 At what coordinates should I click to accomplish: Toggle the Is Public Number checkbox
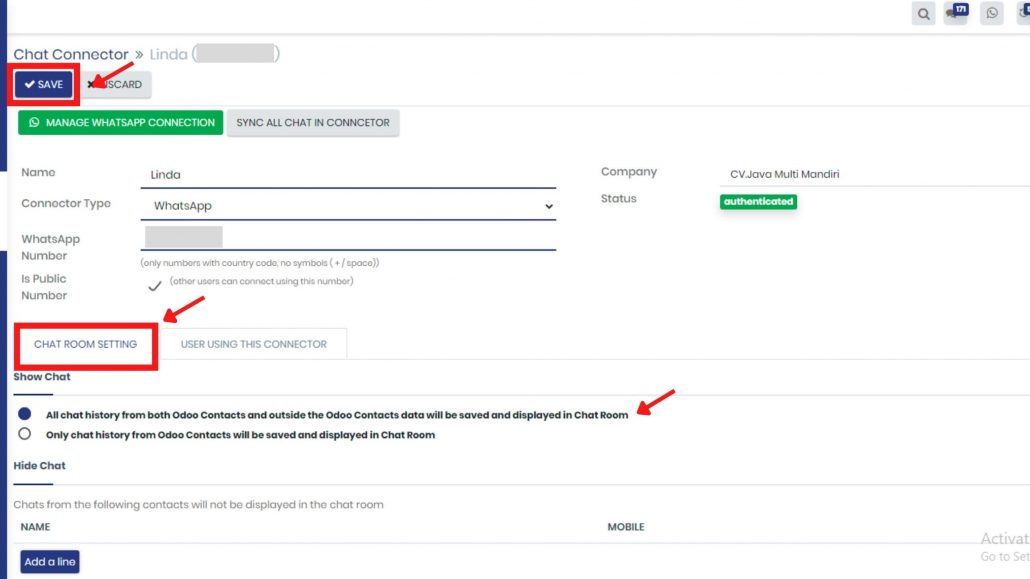[x=154, y=286]
